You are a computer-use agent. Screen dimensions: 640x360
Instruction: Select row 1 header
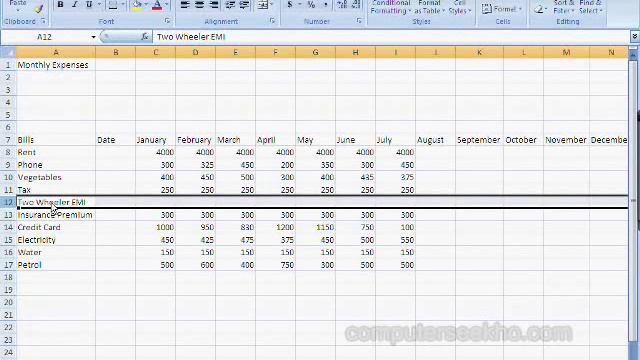coord(8,65)
